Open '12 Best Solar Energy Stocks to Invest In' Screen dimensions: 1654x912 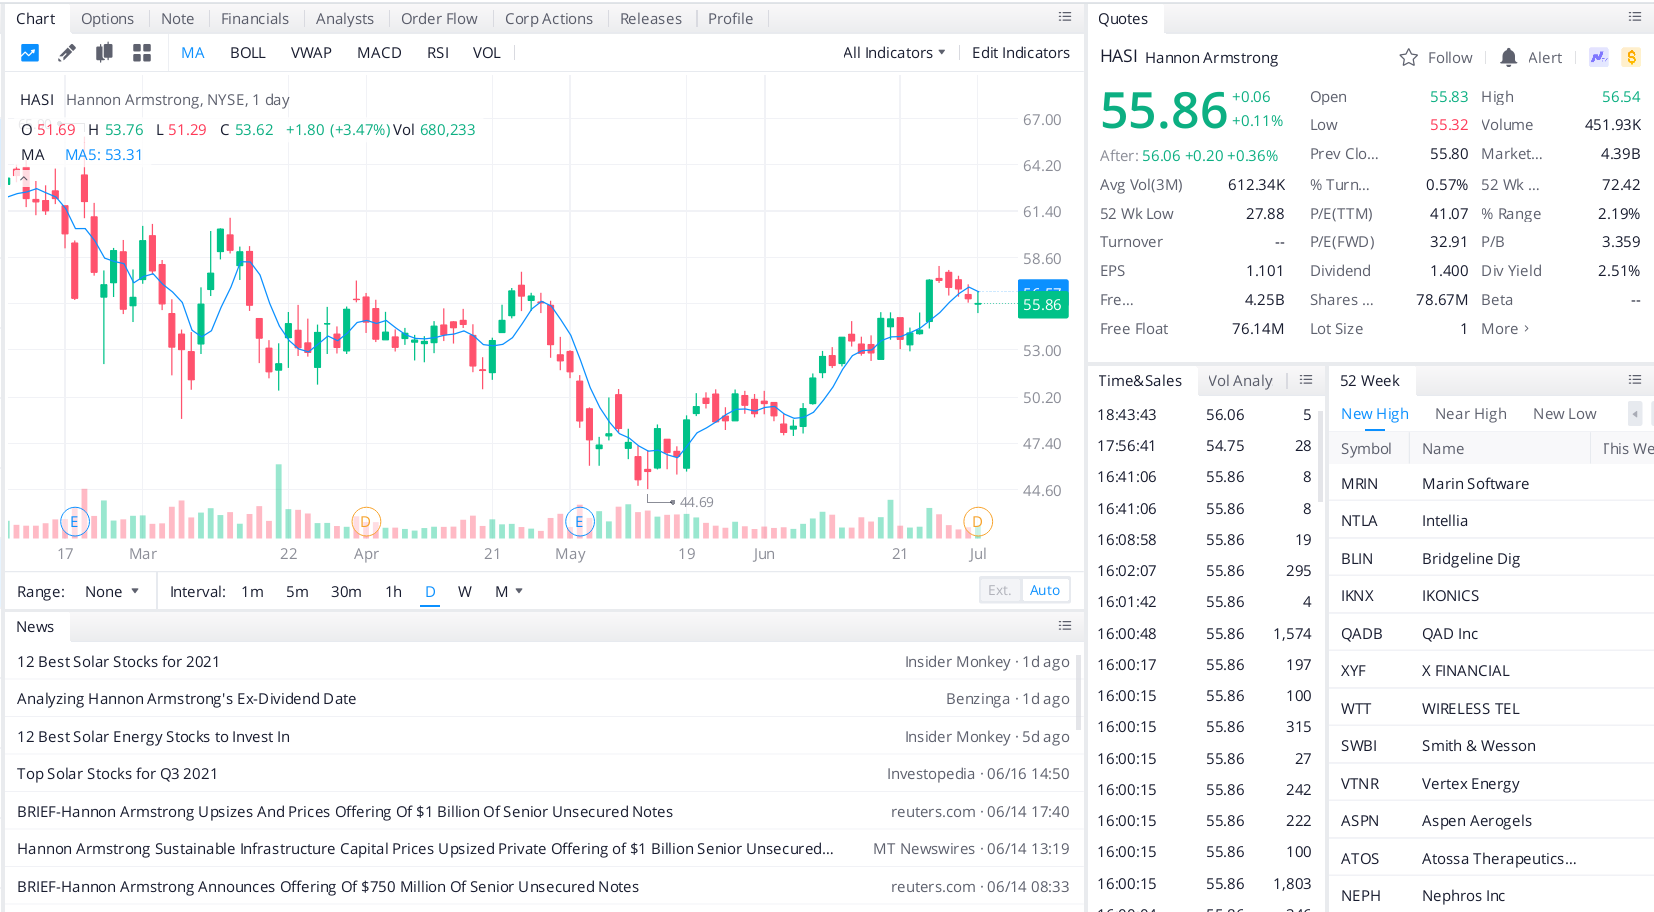pos(153,737)
